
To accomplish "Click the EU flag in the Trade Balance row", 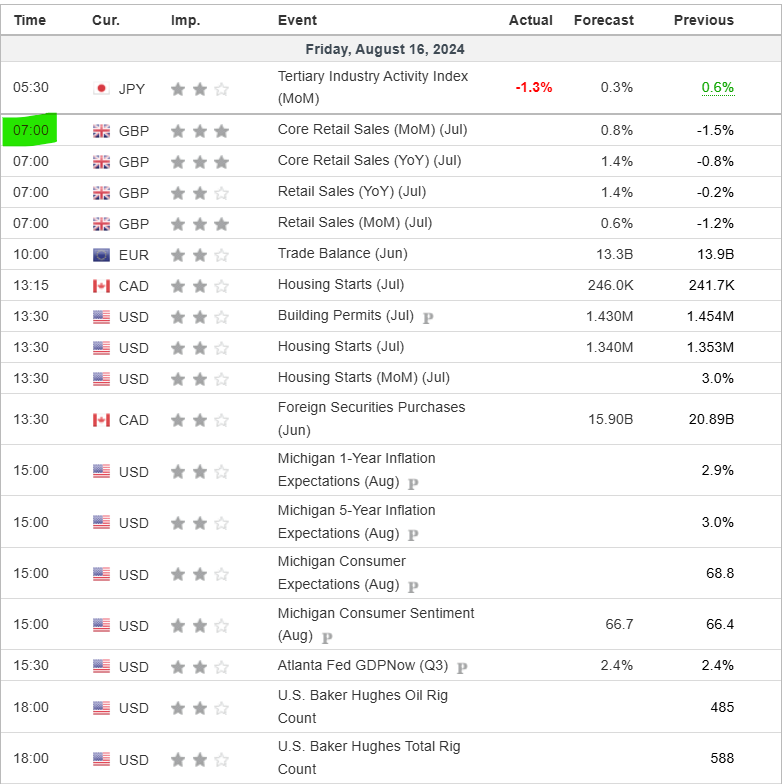I will [x=101, y=254].
